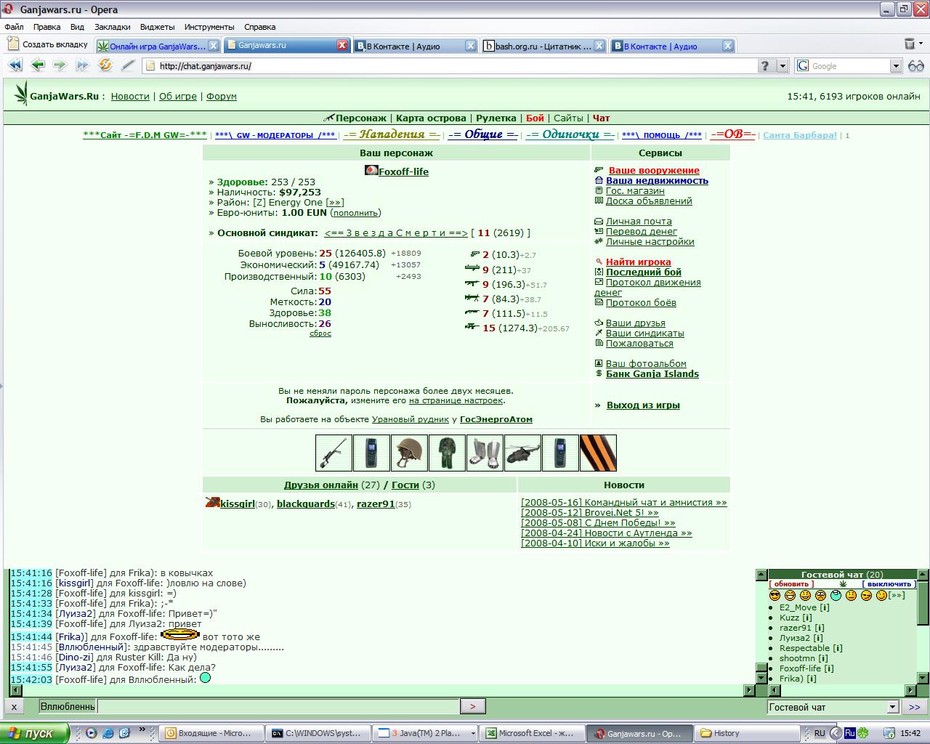Click the сброс stats reset link

point(320,334)
